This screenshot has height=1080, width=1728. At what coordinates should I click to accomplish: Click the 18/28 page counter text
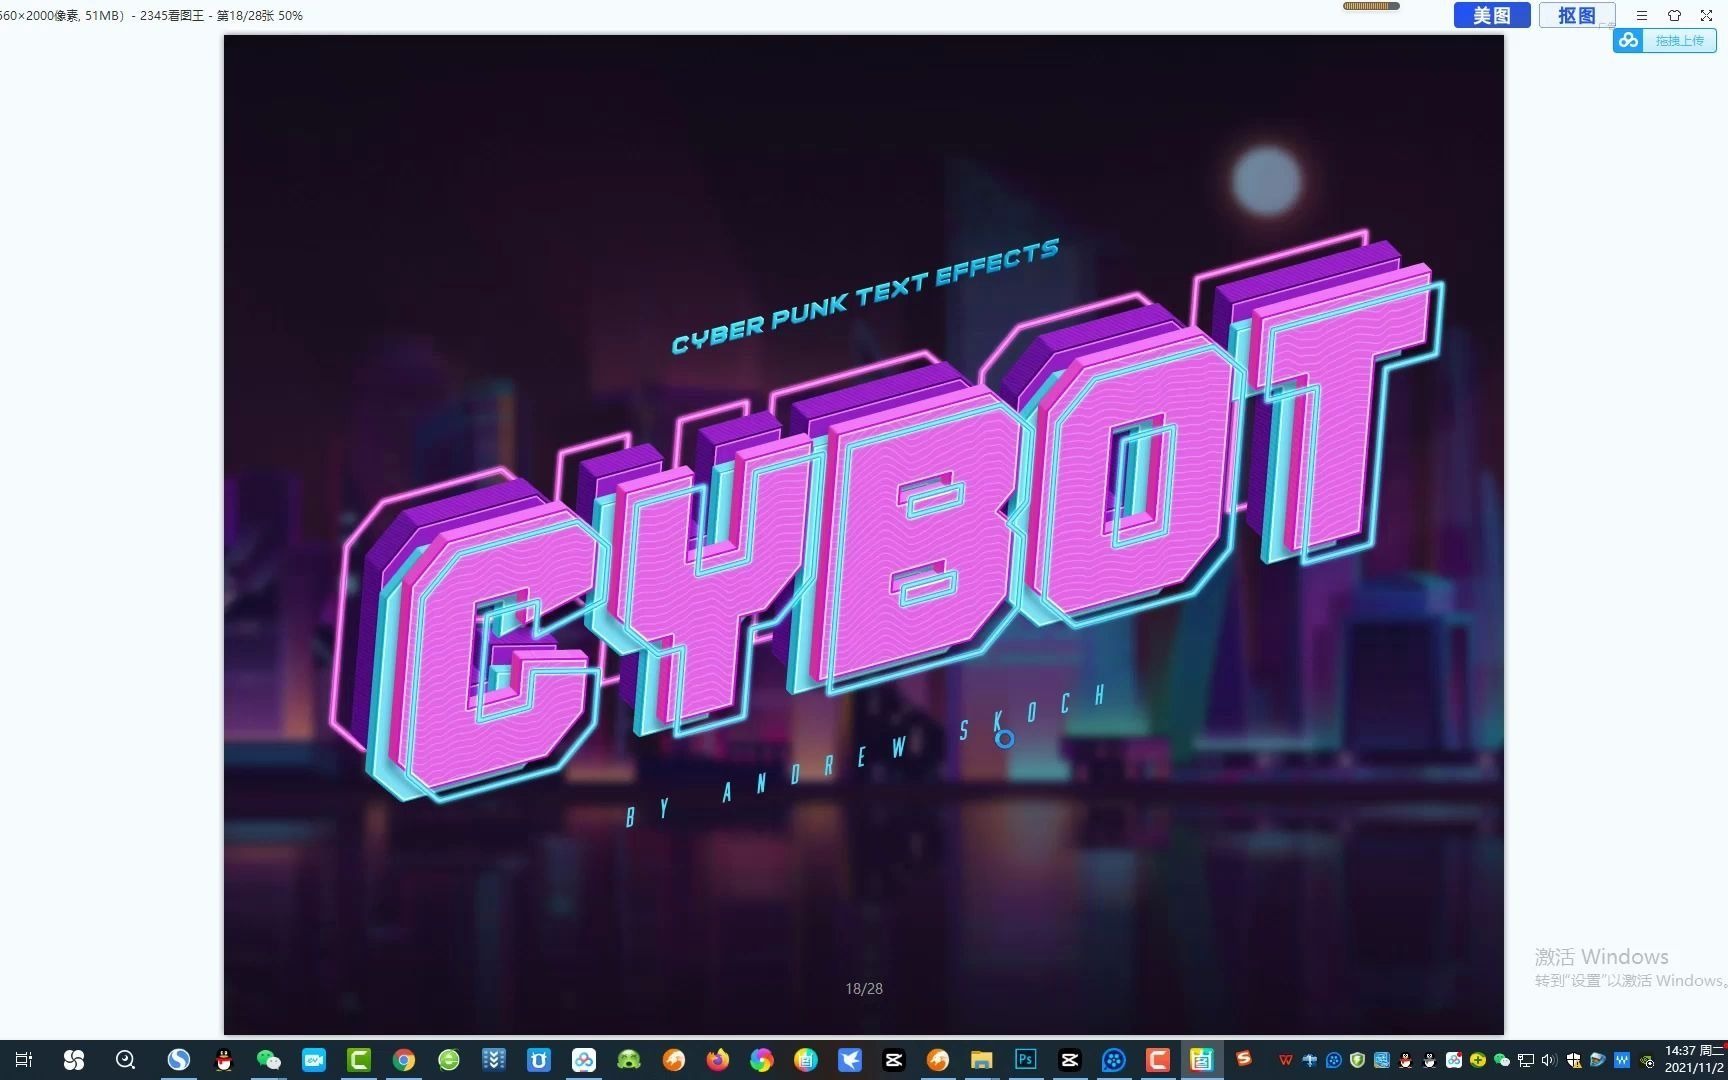click(864, 988)
